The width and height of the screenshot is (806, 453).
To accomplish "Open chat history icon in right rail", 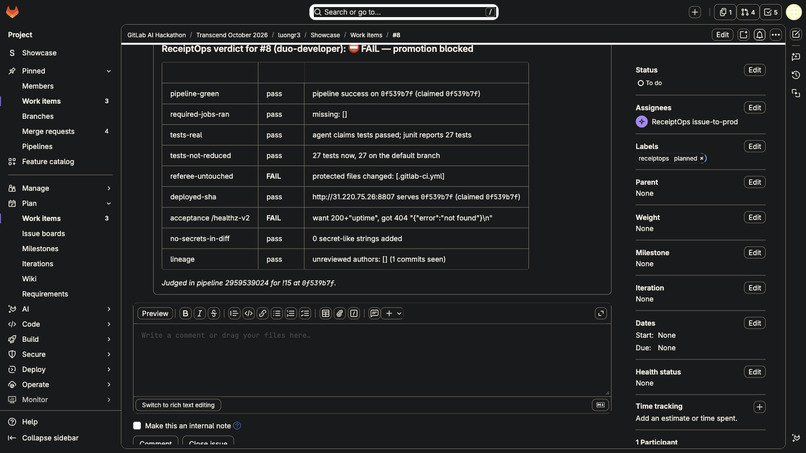I will [x=796, y=75].
